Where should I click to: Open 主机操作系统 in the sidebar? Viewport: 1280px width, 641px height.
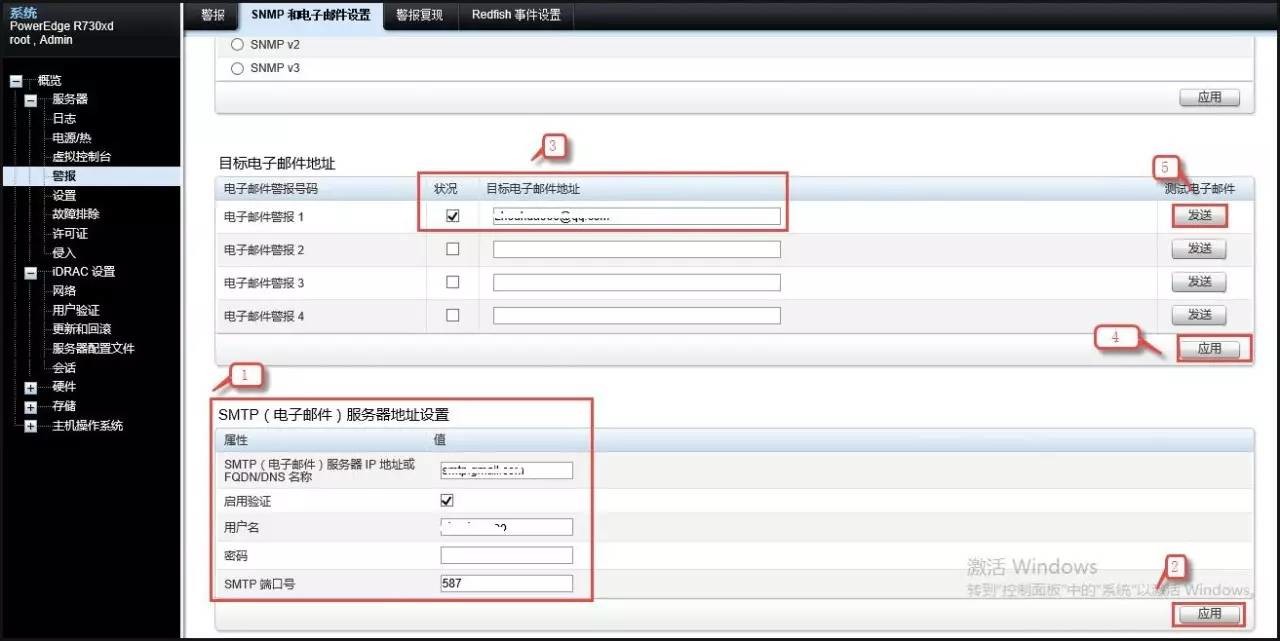pos(88,426)
